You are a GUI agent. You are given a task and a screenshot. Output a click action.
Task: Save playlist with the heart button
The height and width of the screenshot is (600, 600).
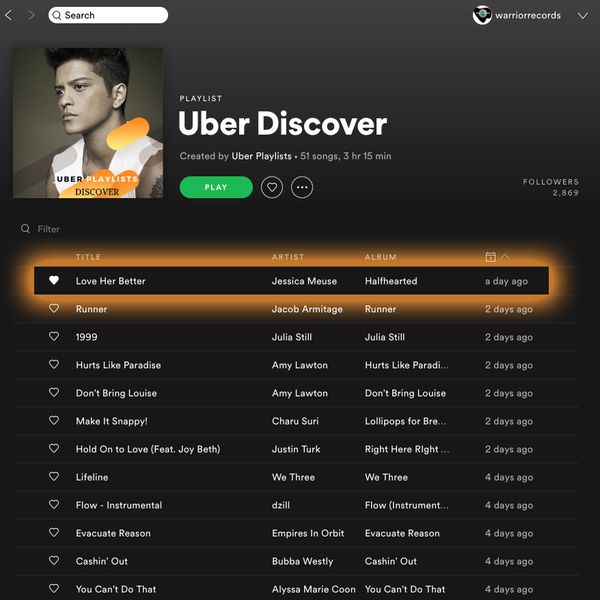point(271,187)
